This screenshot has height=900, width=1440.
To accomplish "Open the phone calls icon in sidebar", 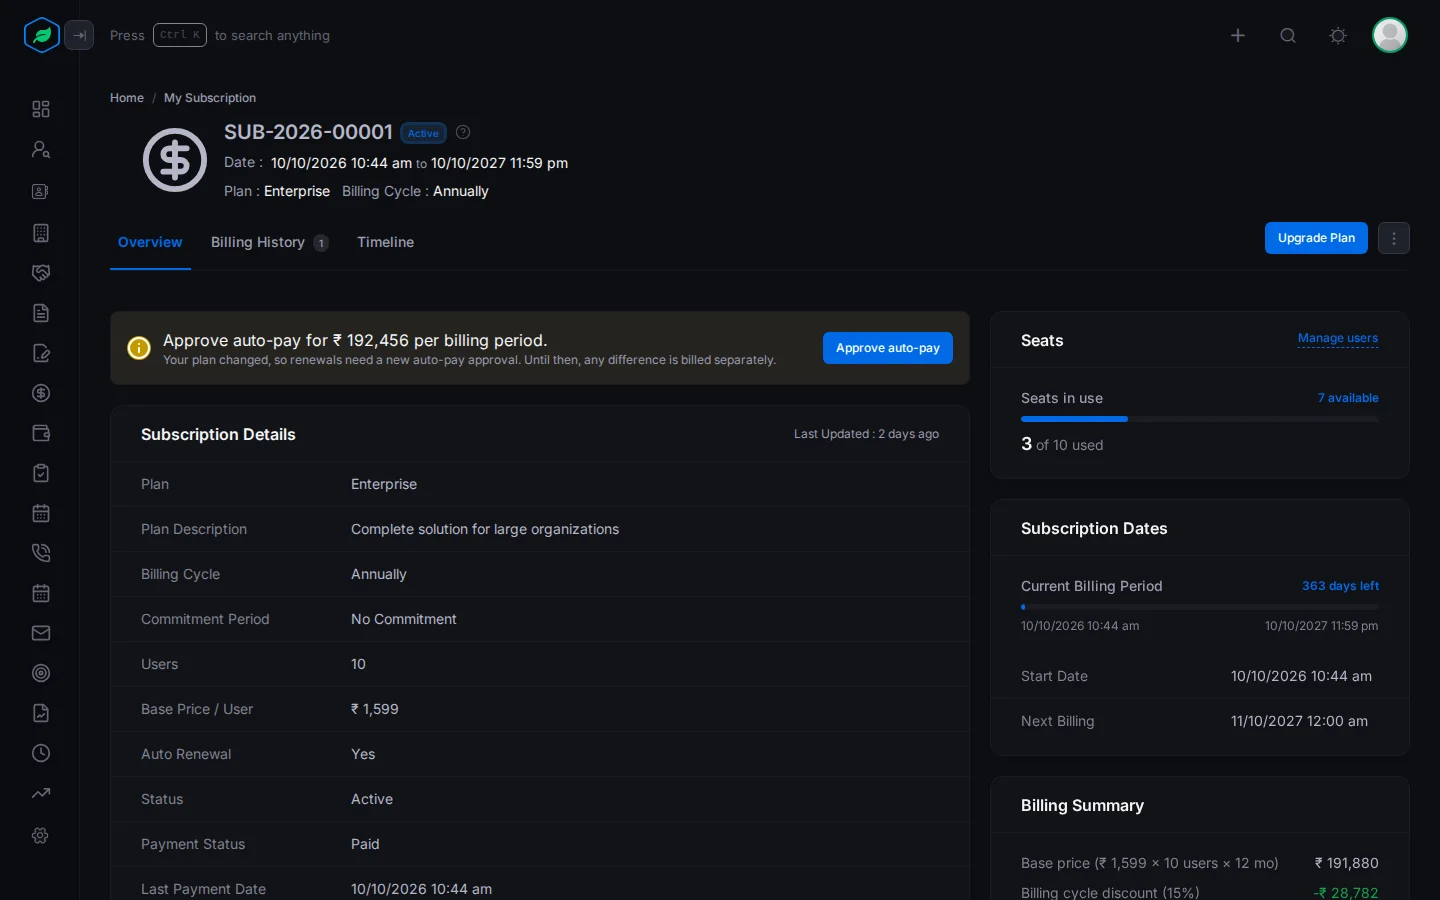I will [41, 553].
